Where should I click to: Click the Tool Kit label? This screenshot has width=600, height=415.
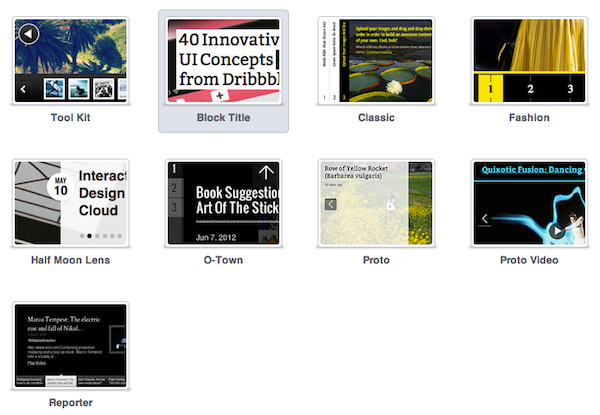(x=70, y=117)
